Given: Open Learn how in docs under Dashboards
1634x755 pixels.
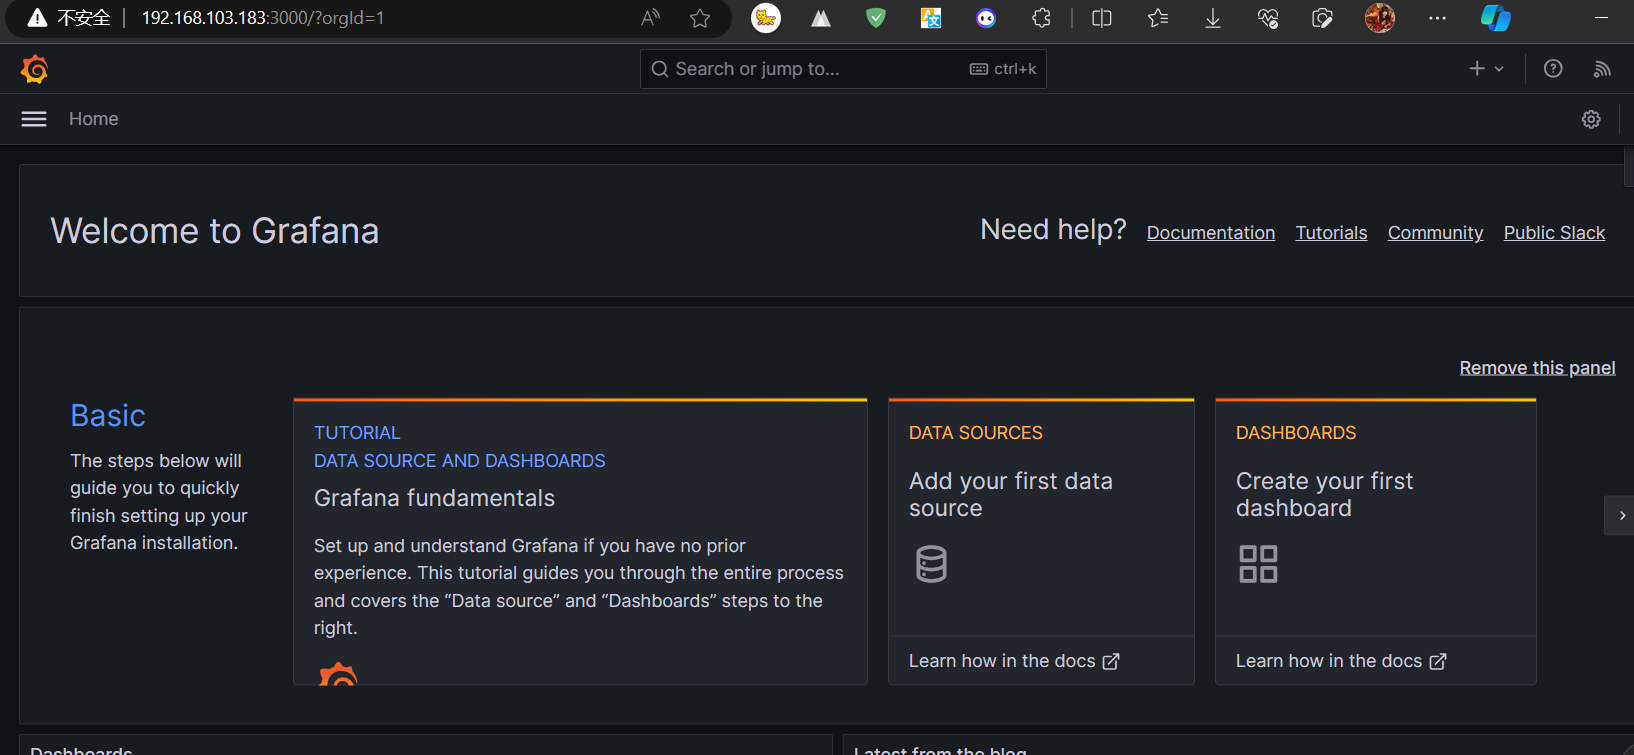Looking at the screenshot, I should (1341, 661).
